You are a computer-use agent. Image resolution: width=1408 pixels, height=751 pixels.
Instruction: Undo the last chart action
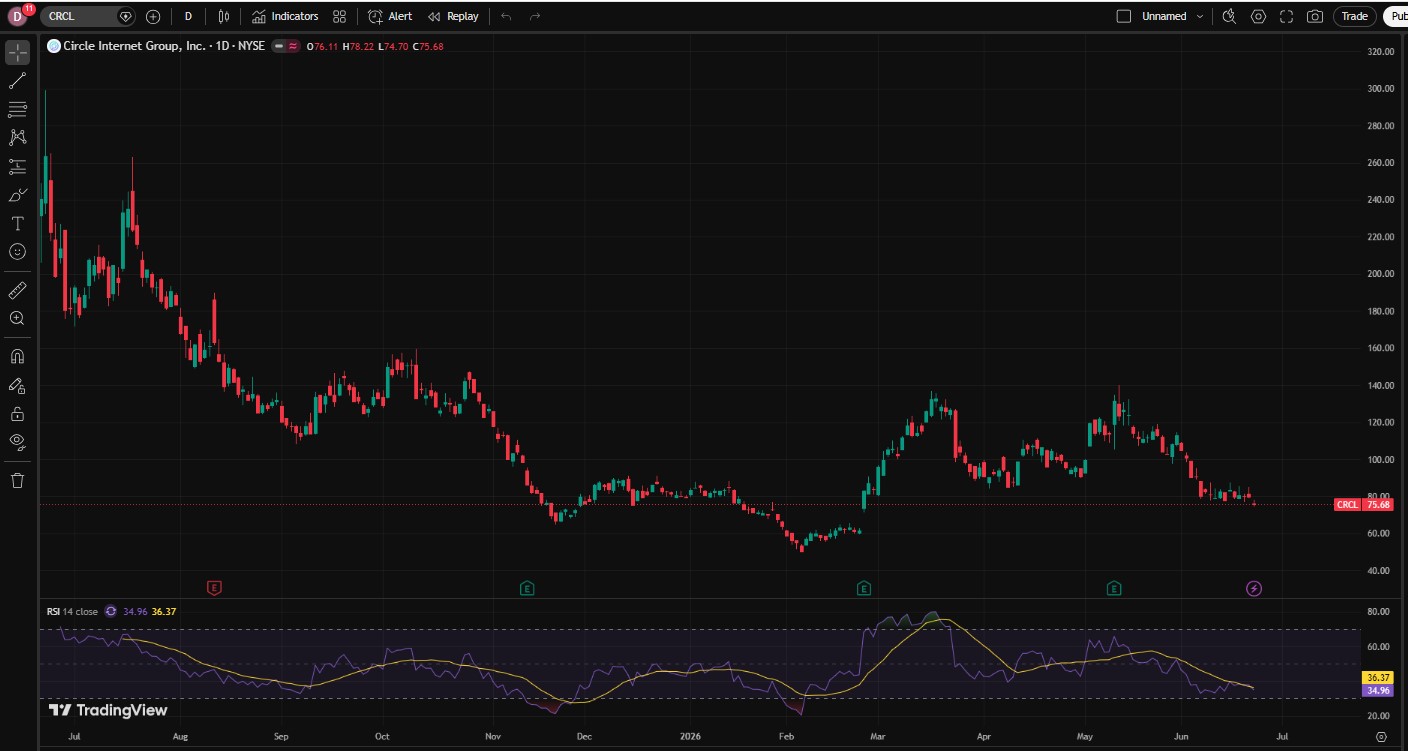point(506,17)
